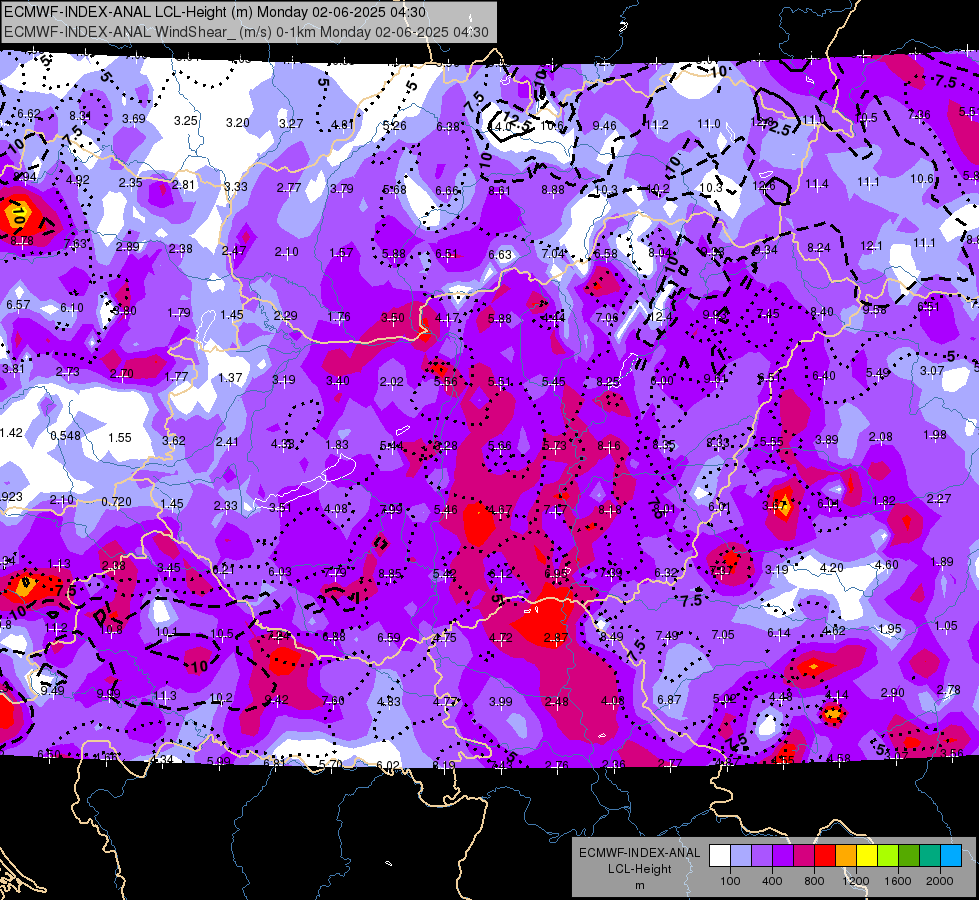Select the light lavender legend swatch above 100
This screenshot has width=979, height=900.
click(740, 856)
